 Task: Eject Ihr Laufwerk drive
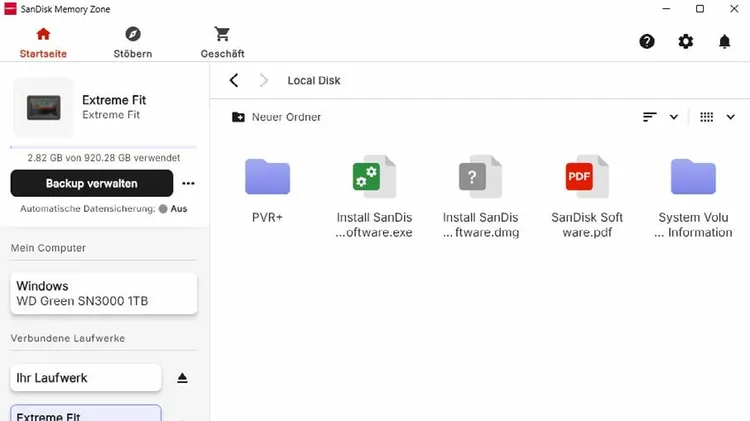(x=182, y=378)
